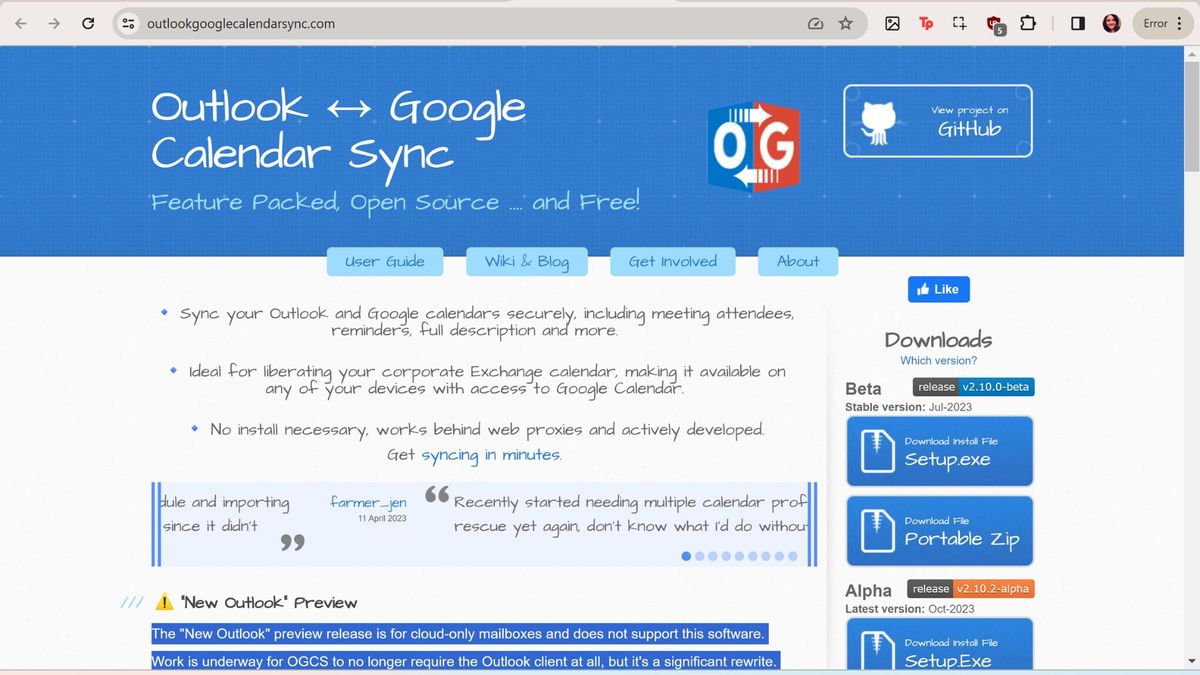
Task: Open the Extensions puzzle piece menu
Action: [1027, 23]
